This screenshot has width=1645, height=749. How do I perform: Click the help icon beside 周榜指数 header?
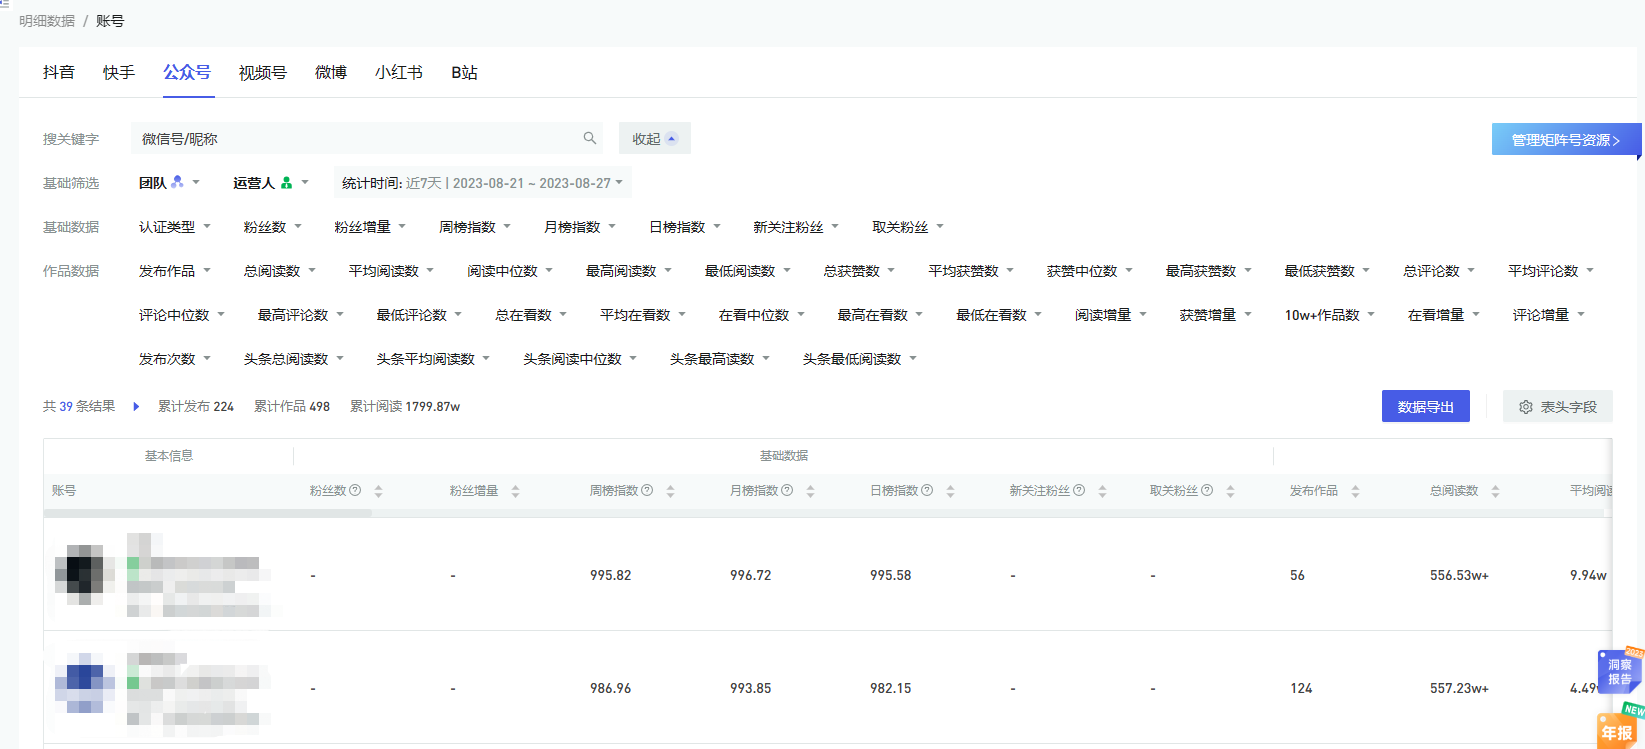click(x=647, y=490)
